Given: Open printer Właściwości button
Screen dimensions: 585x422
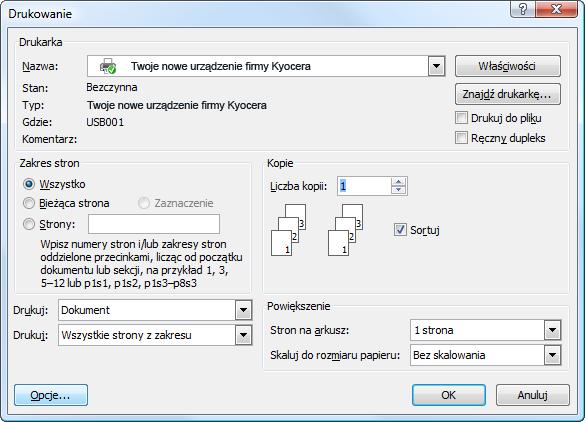Looking at the screenshot, I should coord(507,66).
